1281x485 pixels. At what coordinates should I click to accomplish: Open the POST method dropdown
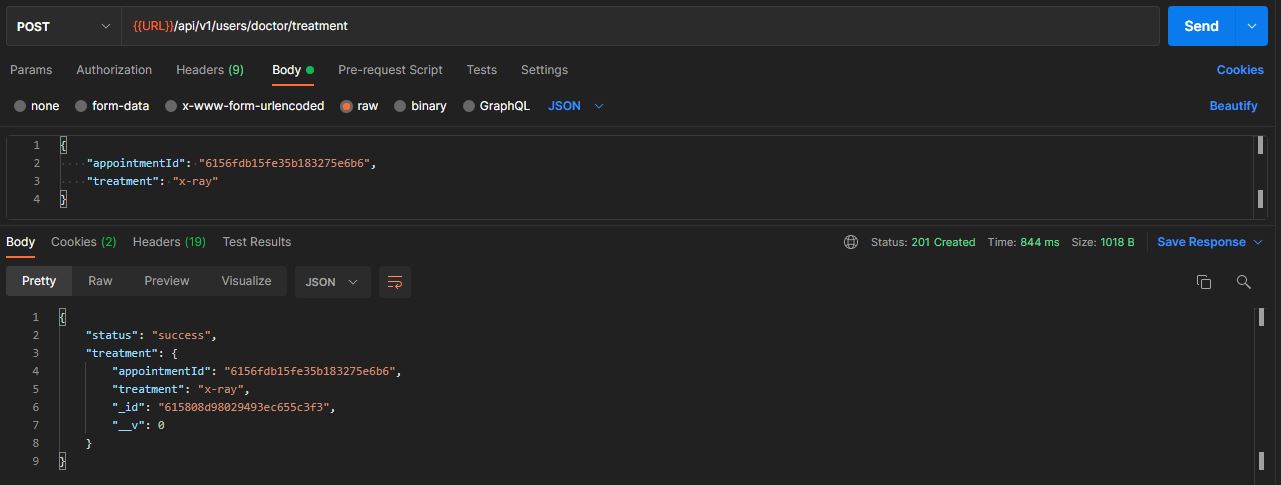[64, 26]
